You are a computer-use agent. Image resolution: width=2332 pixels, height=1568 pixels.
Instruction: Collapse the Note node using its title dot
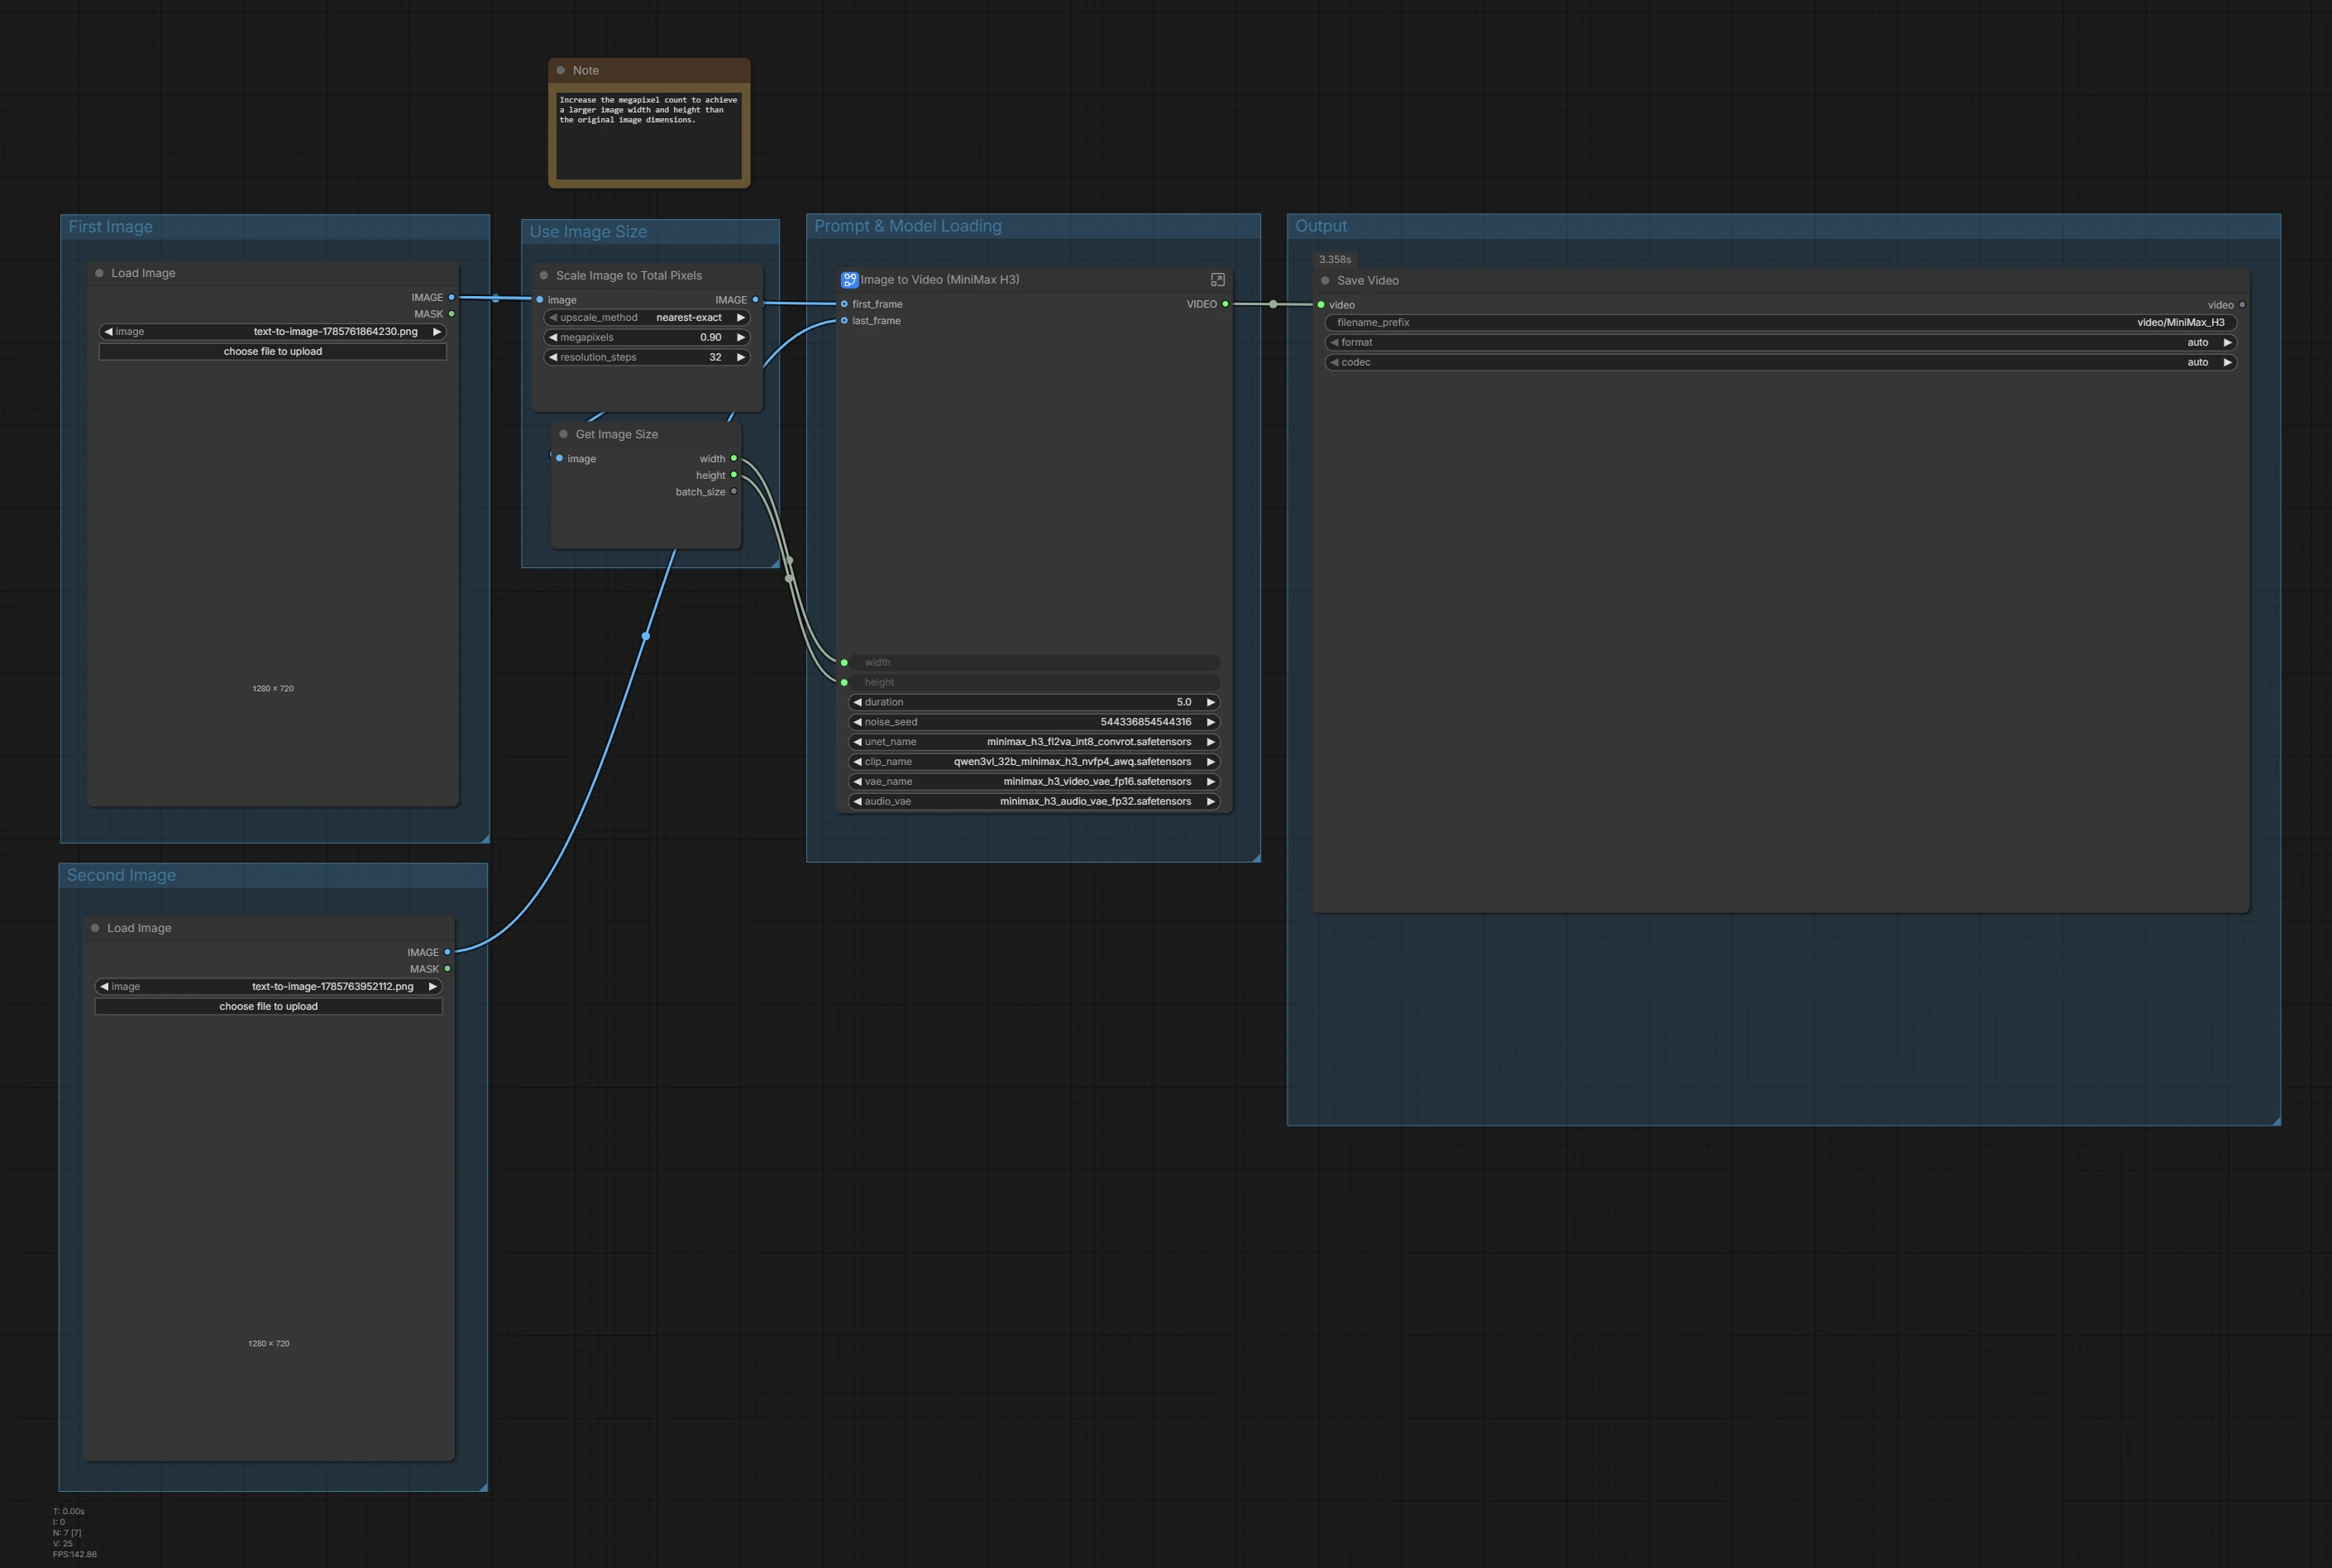tap(561, 70)
